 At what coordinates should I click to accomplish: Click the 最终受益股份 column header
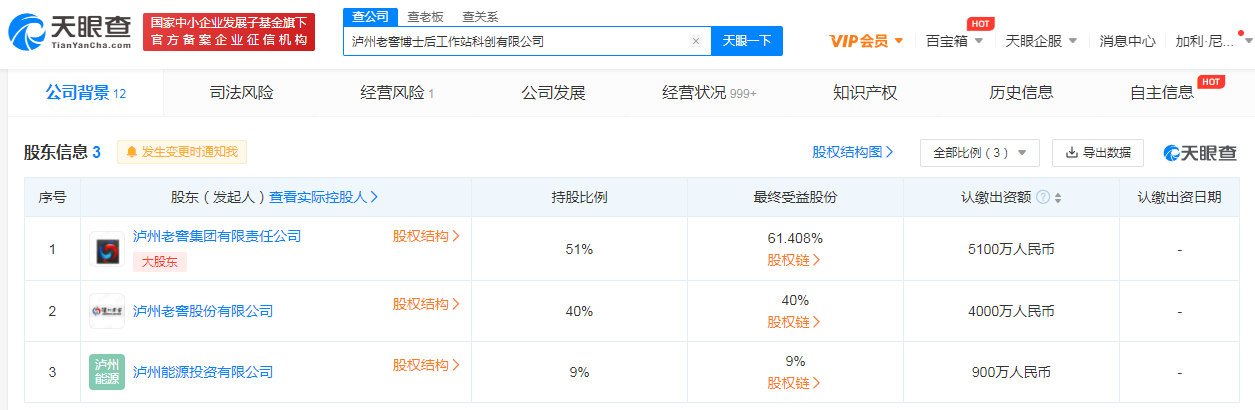795,197
